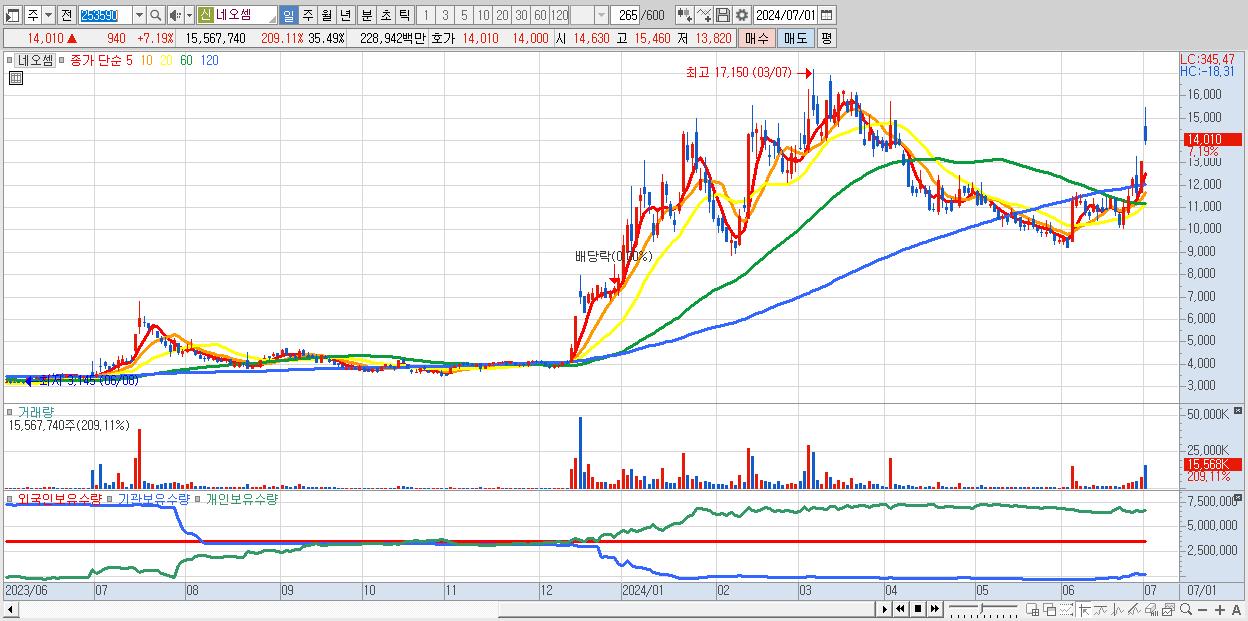Select the 일 daily period toggle
This screenshot has width=1248, height=621.
[288, 15]
